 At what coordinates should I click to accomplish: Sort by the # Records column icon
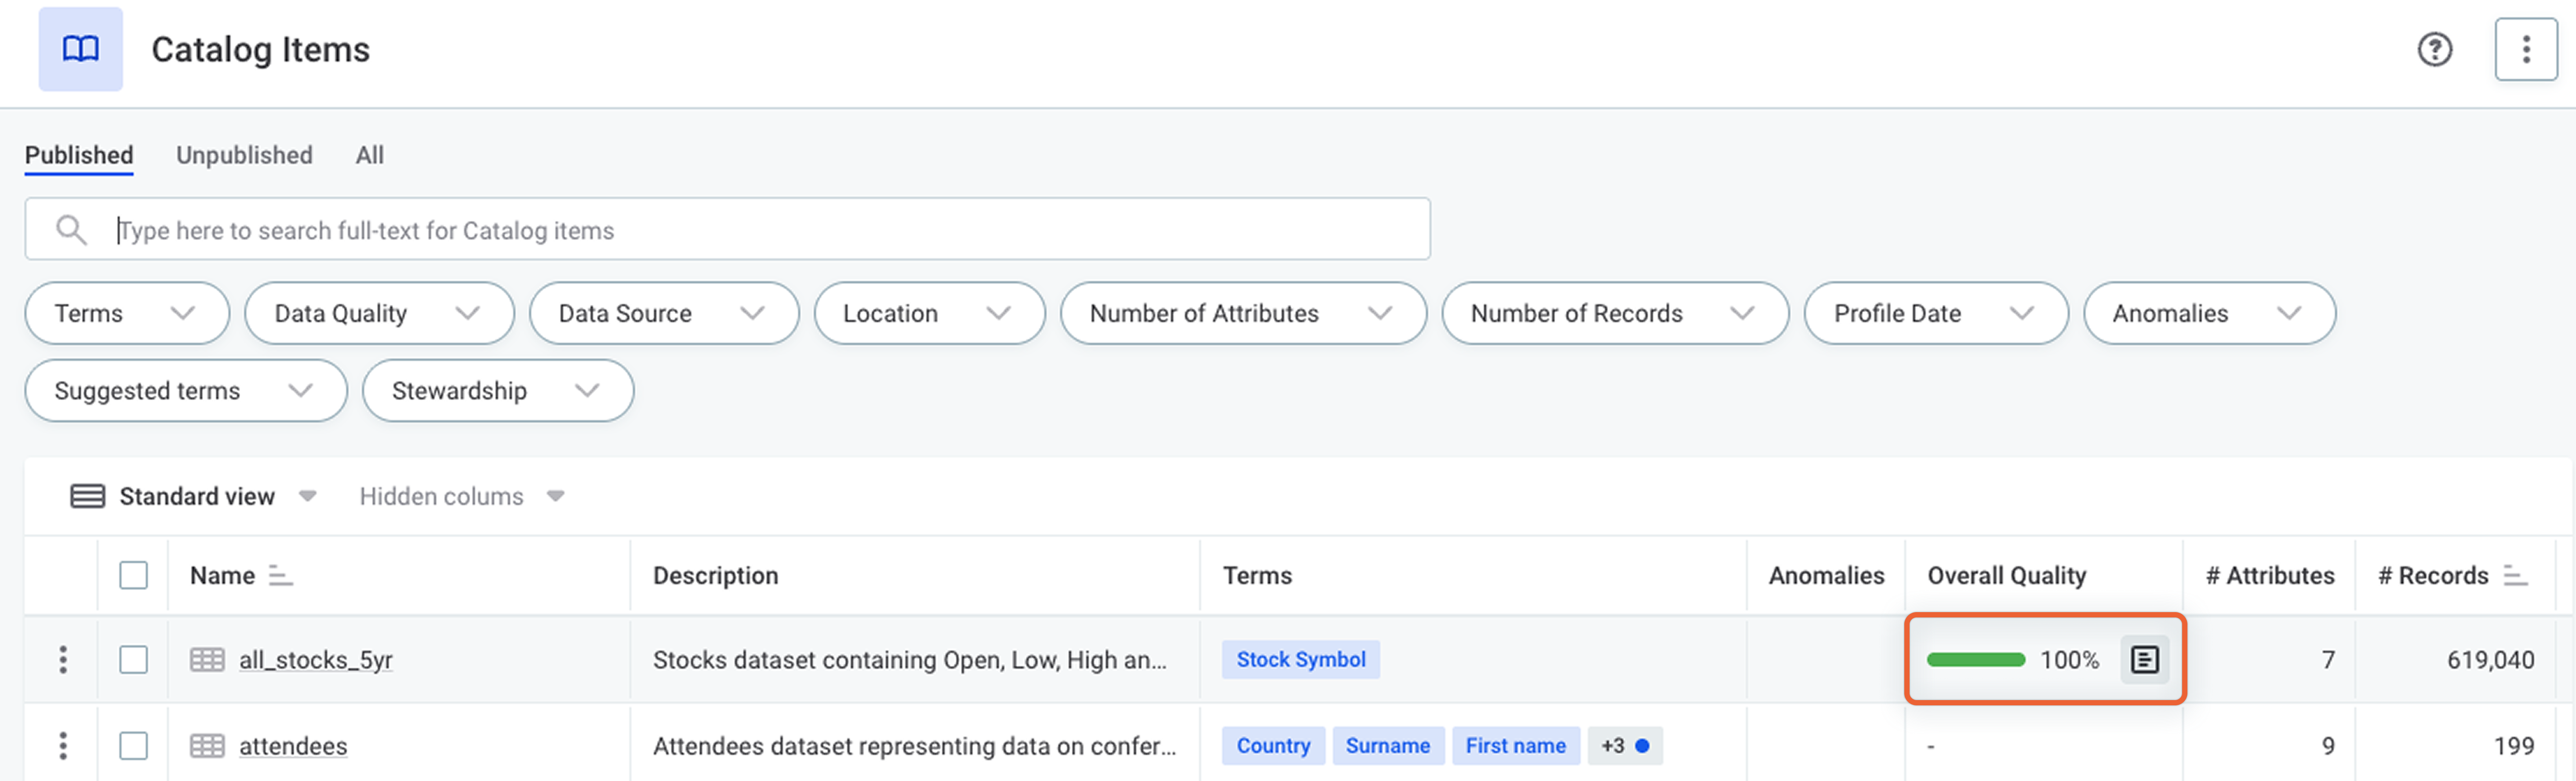pyautogui.click(x=2514, y=575)
